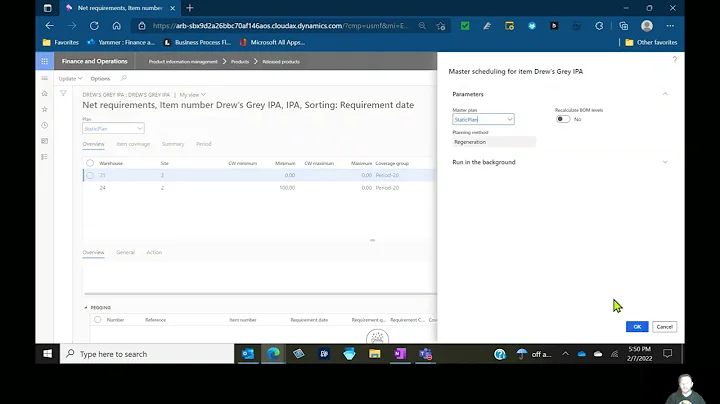Open Microsoft Teams from the taskbar

click(425, 354)
